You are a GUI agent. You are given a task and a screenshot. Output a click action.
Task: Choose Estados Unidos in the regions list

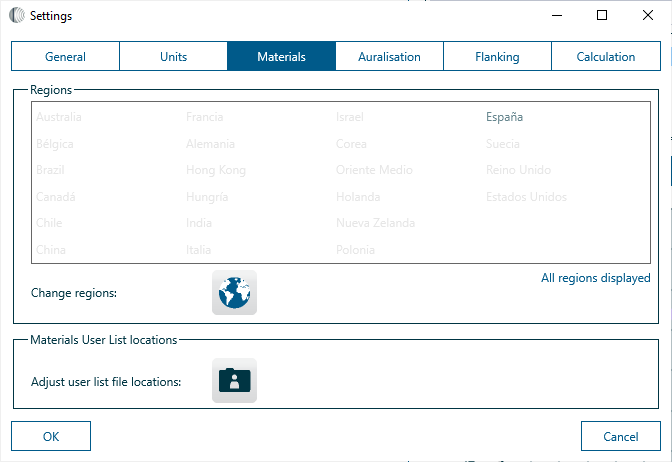(x=526, y=197)
